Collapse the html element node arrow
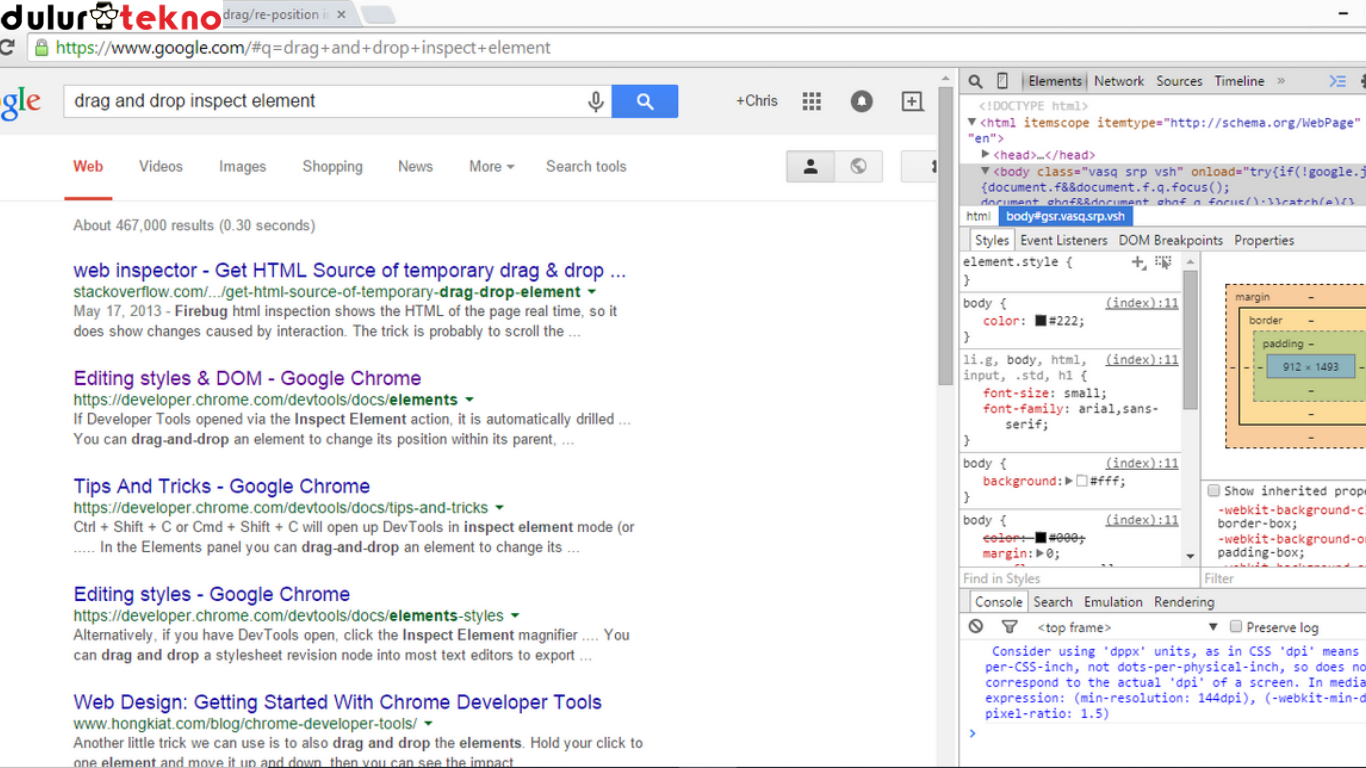 (x=972, y=123)
